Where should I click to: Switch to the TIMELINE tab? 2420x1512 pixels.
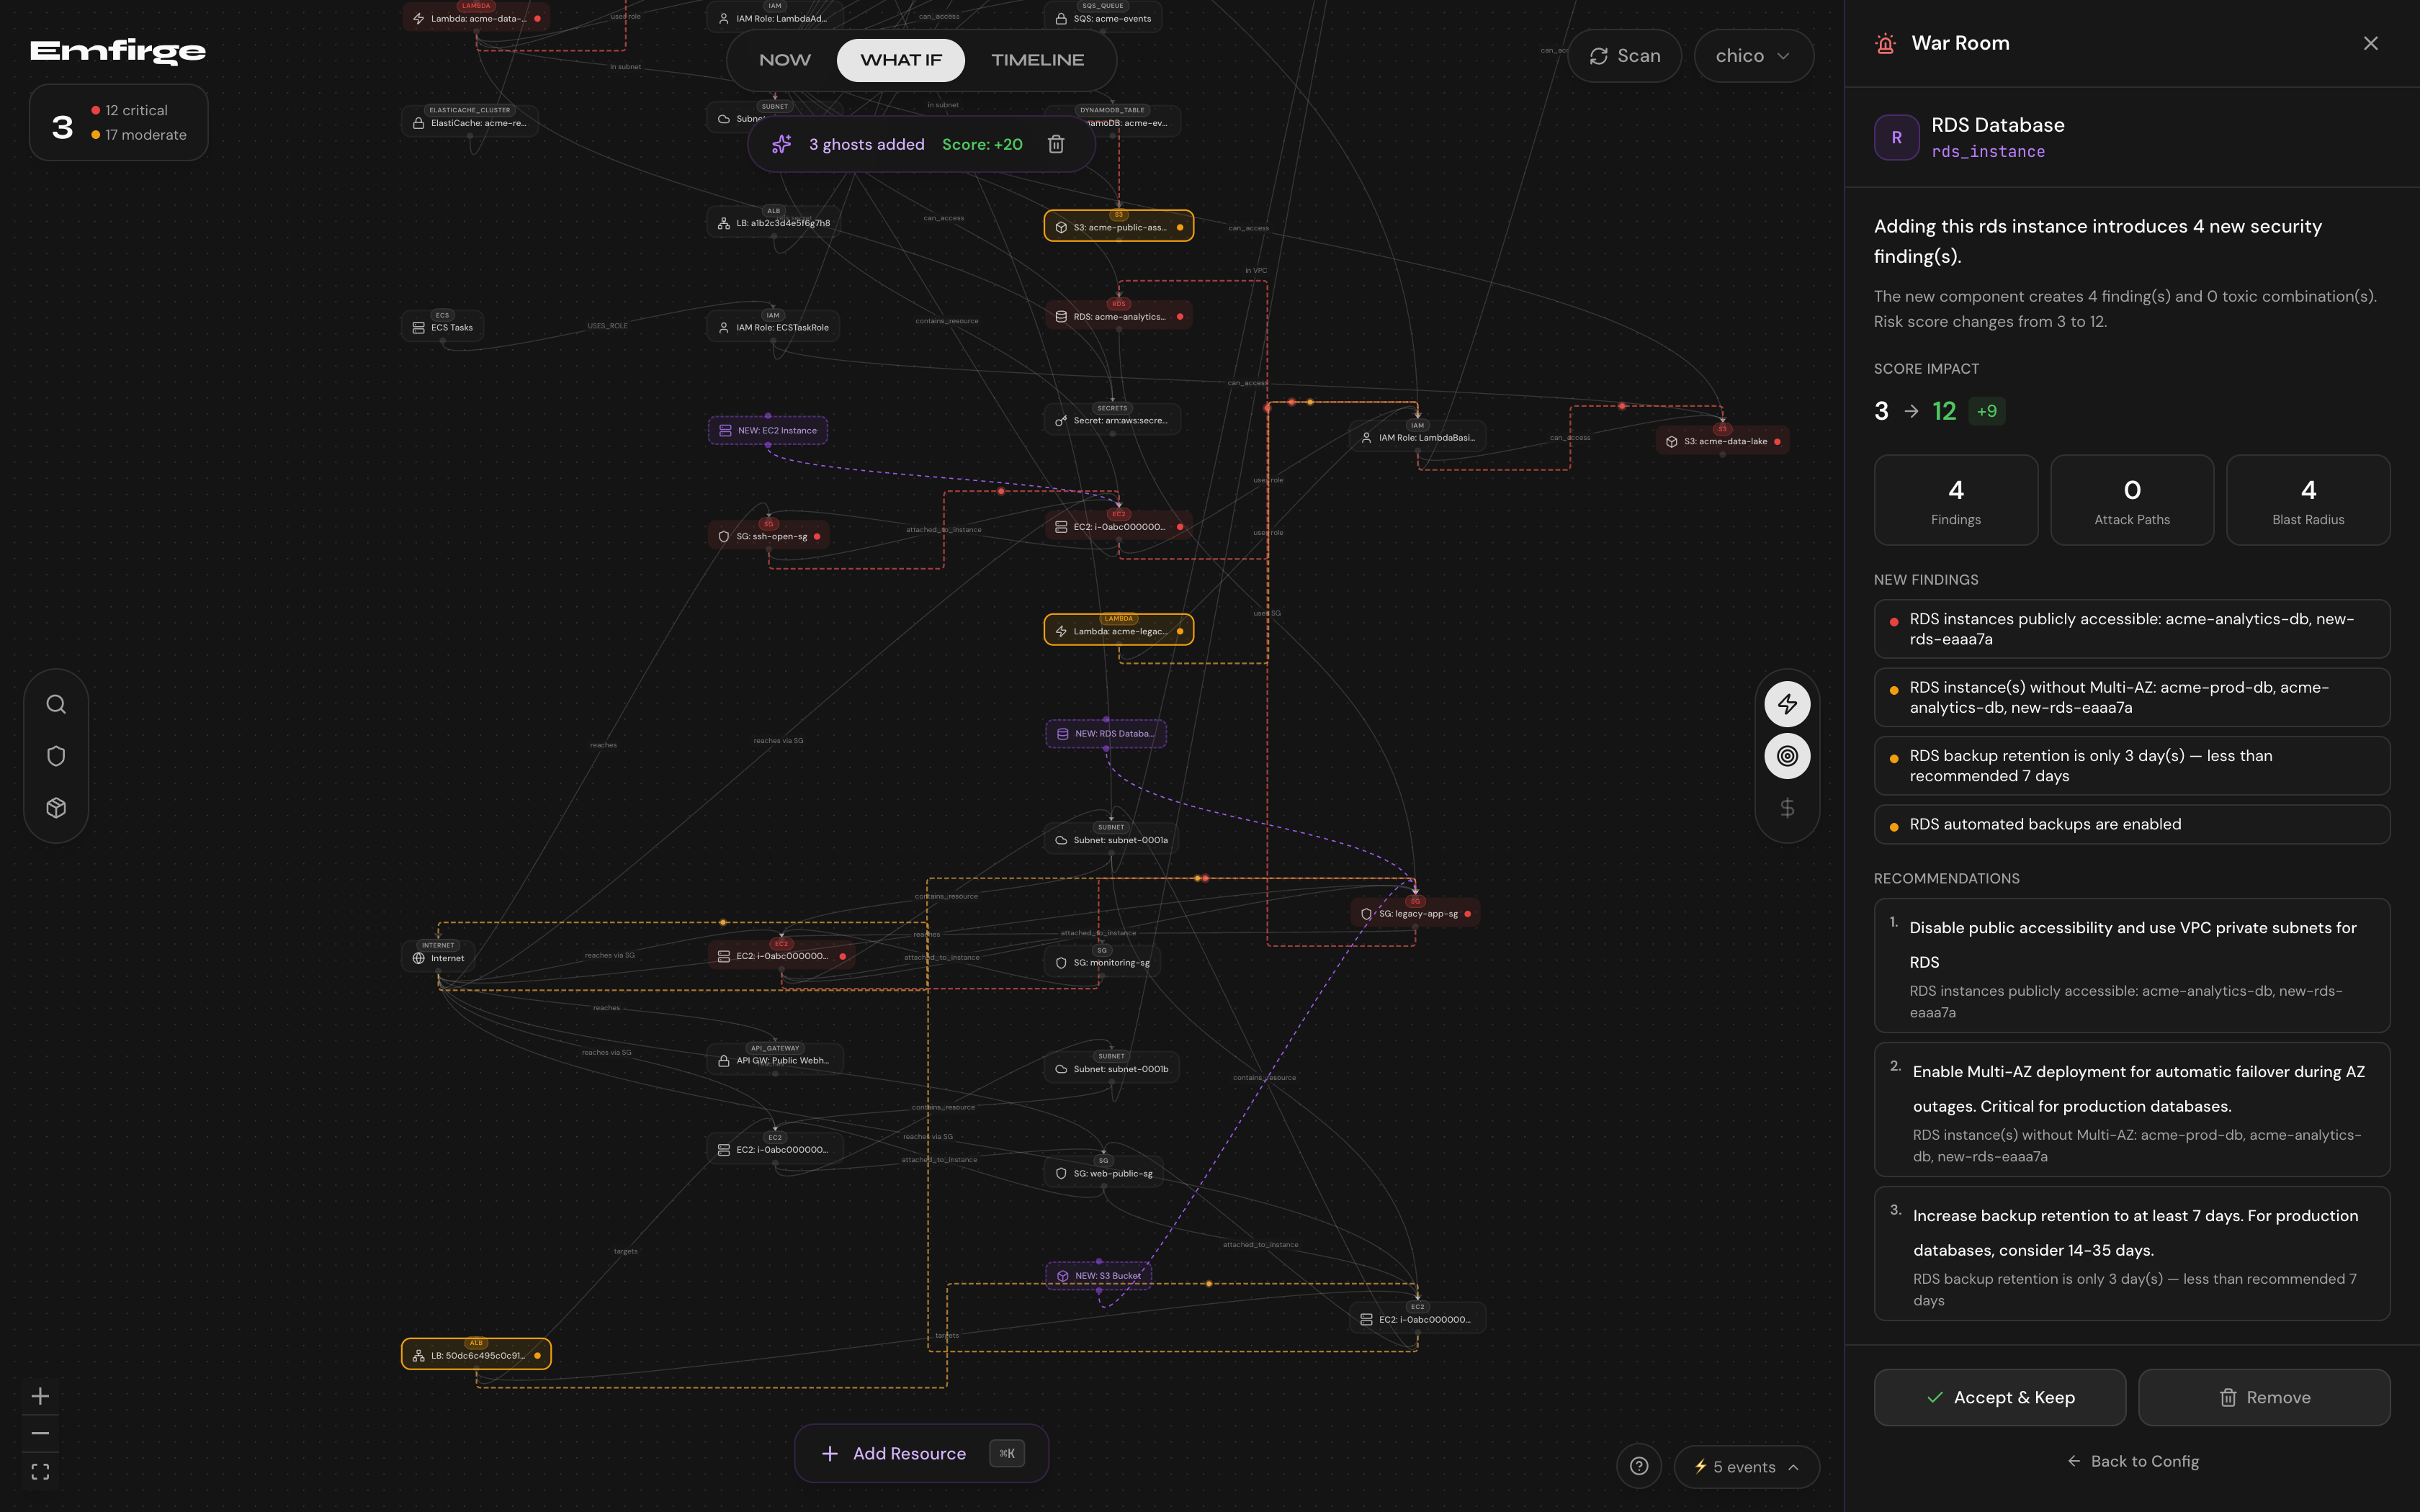pyautogui.click(x=1037, y=60)
